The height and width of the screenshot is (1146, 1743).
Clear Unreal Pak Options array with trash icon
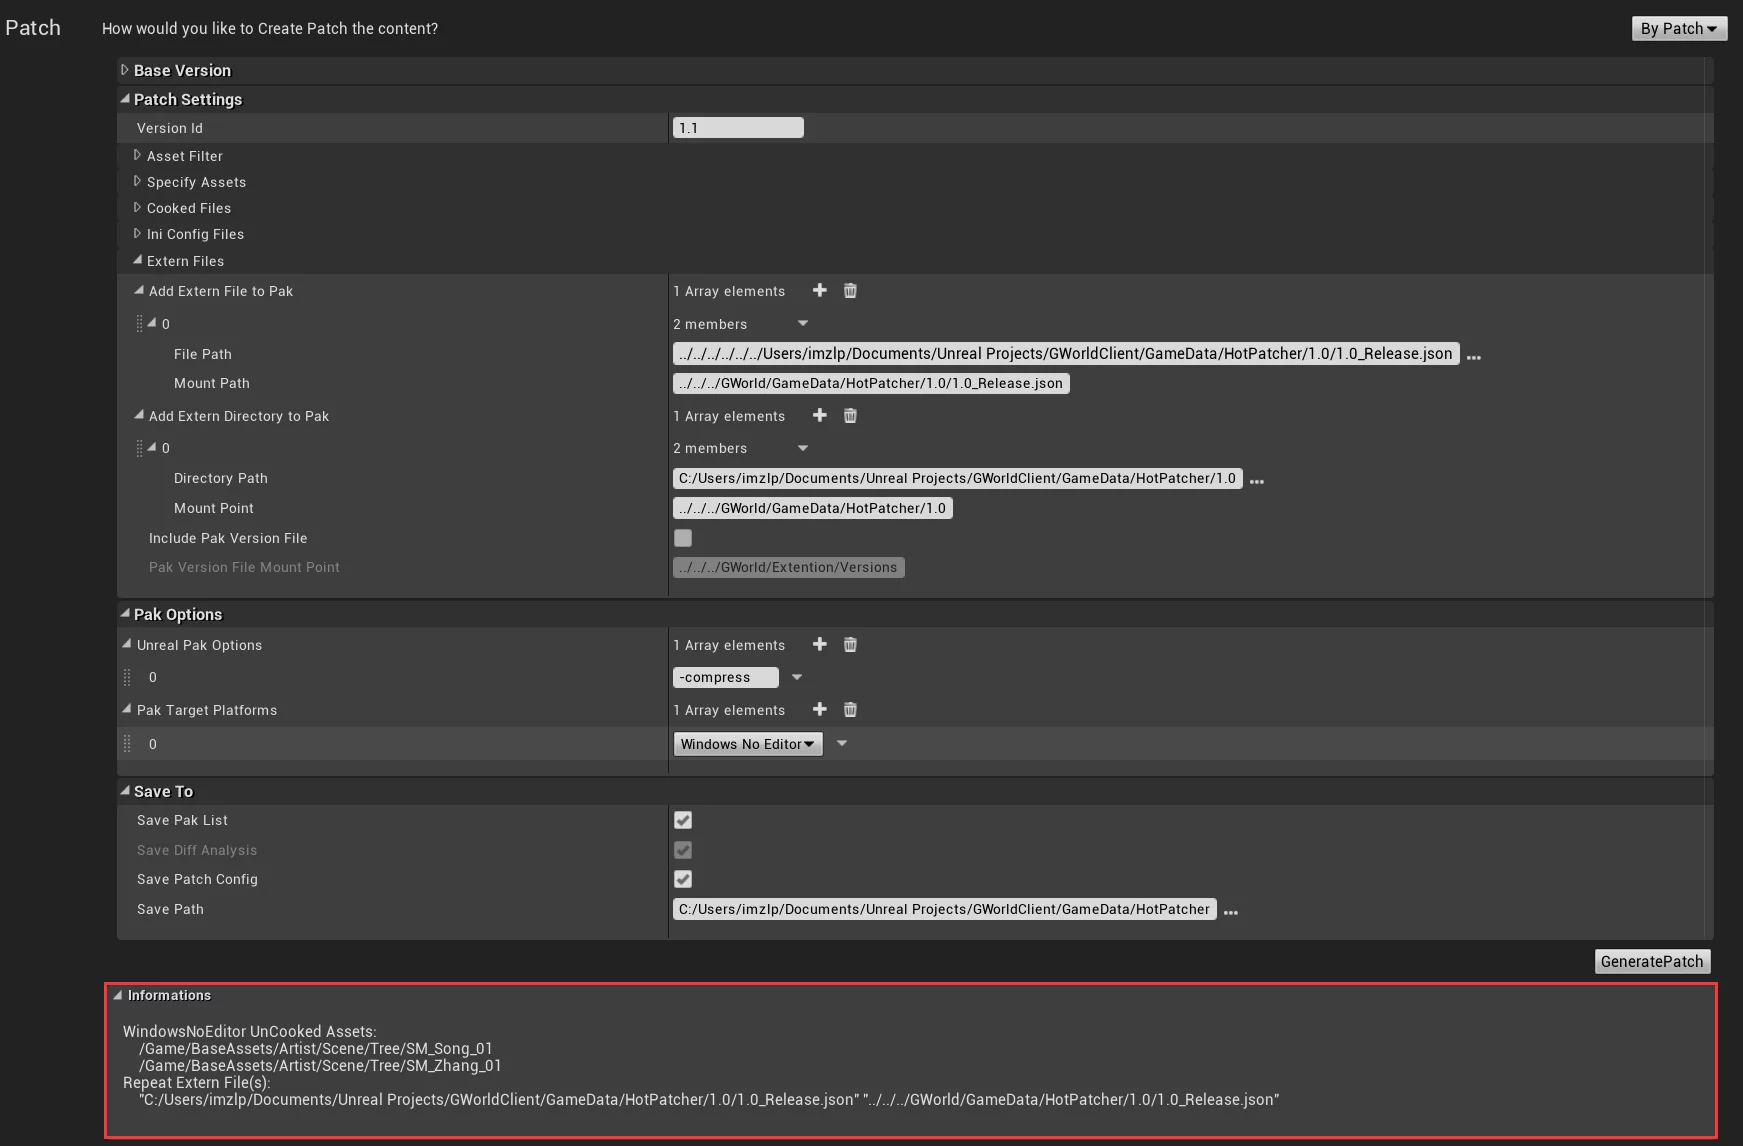(850, 644)
